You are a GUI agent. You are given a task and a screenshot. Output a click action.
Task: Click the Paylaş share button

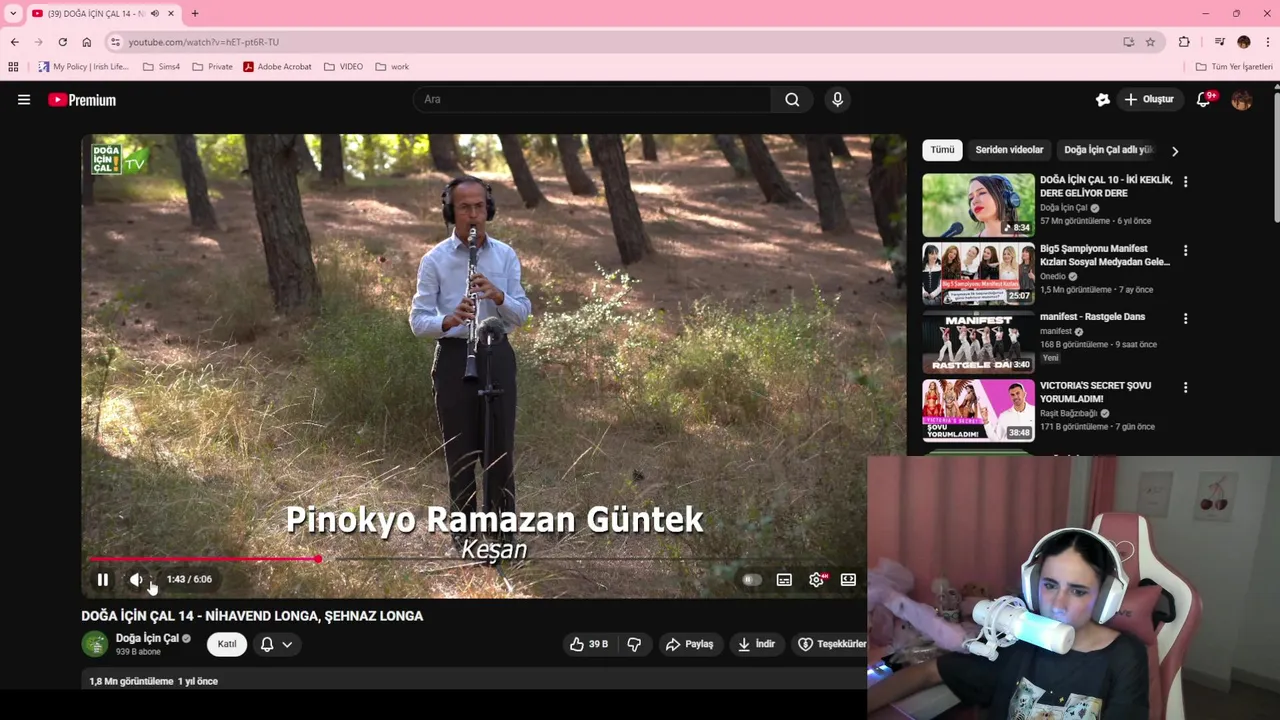[x=690, y=644]
